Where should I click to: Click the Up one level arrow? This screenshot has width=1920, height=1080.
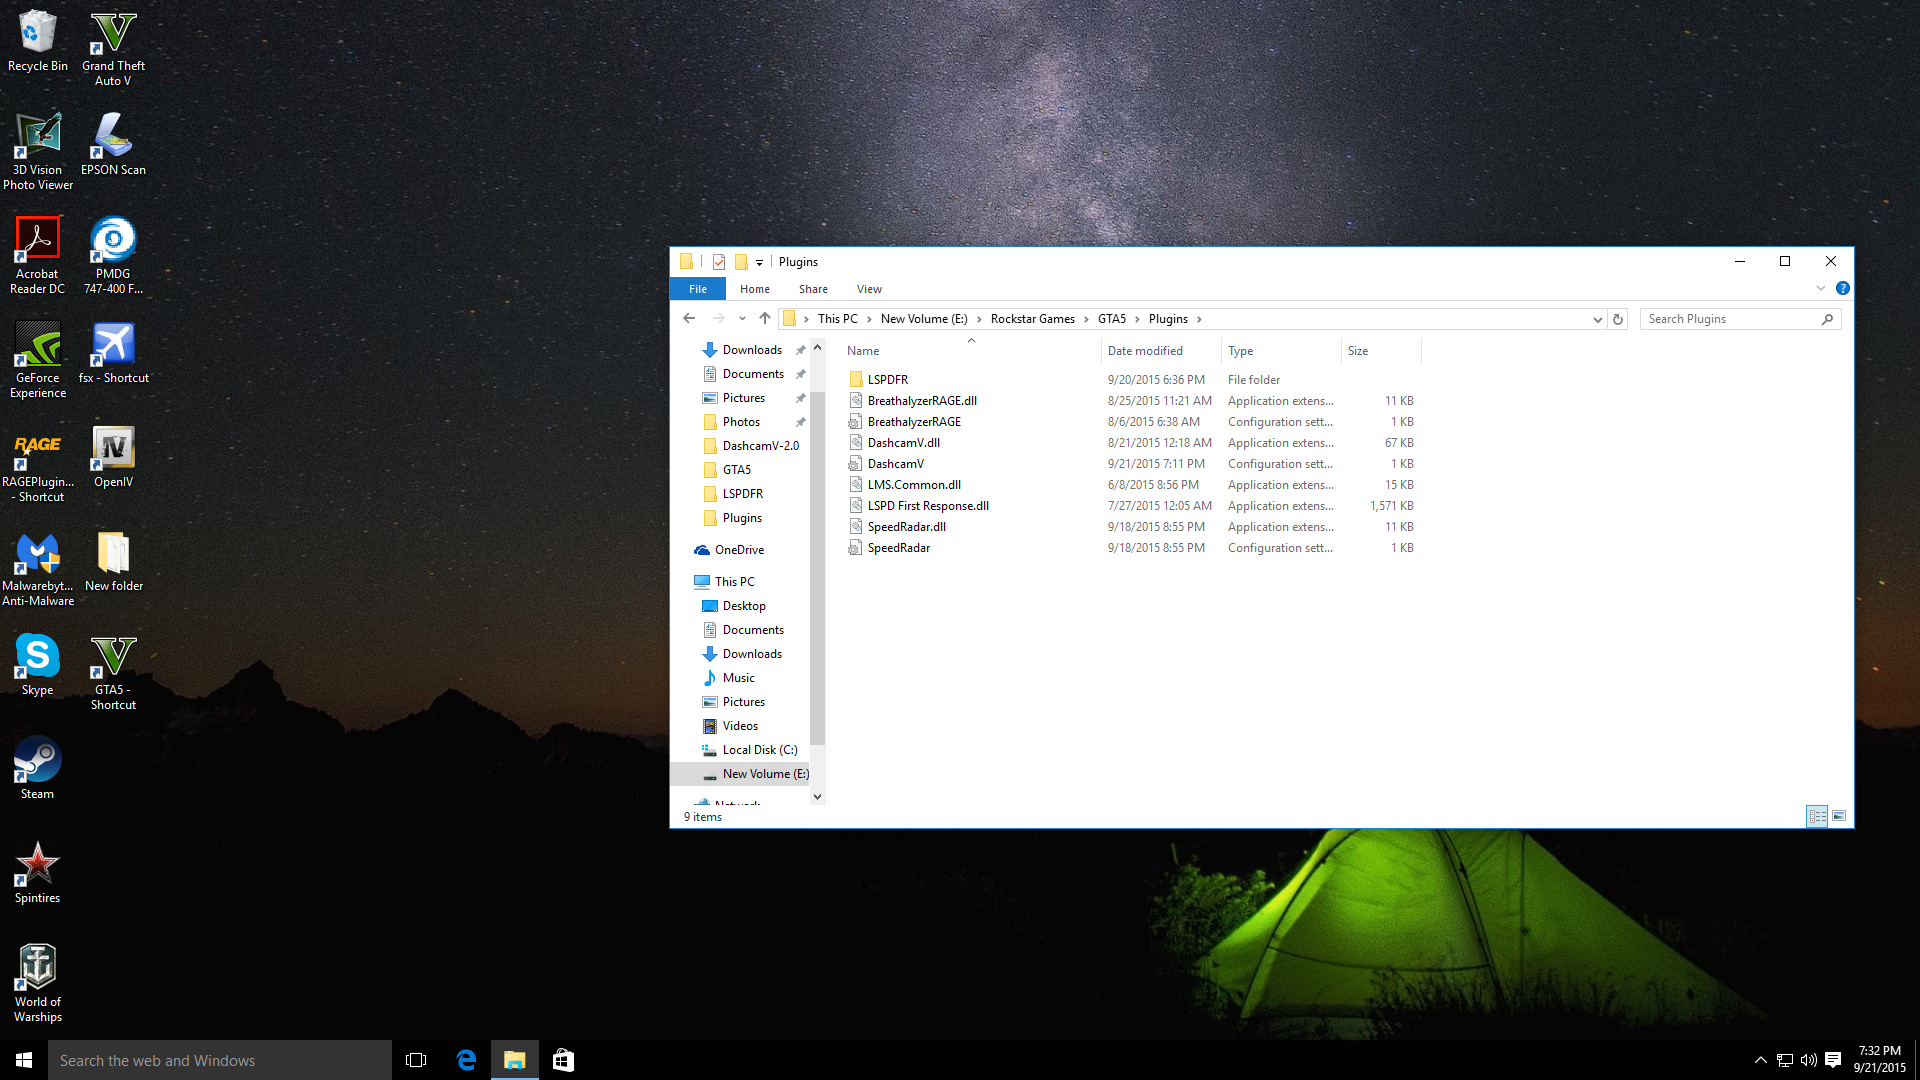coord(765,319)
